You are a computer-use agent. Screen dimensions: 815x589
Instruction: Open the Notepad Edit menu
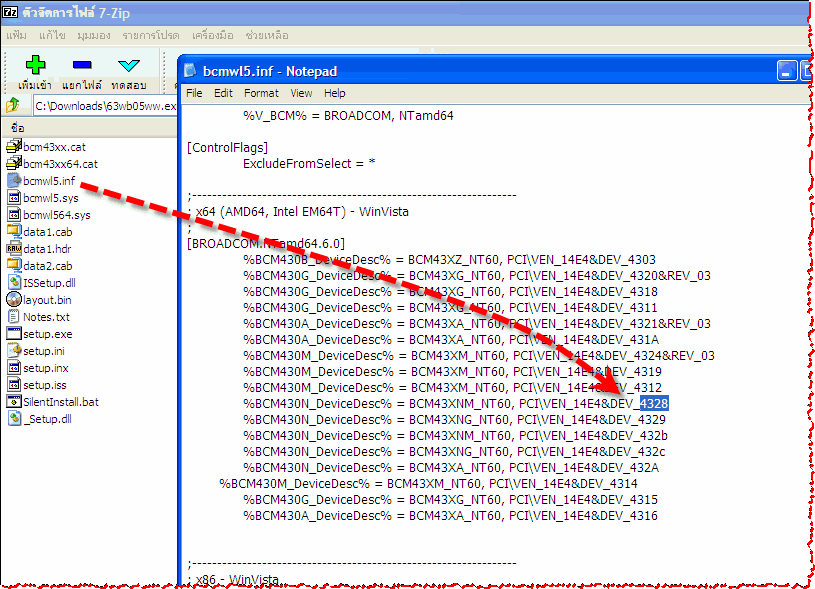click(x=223, y=93)
